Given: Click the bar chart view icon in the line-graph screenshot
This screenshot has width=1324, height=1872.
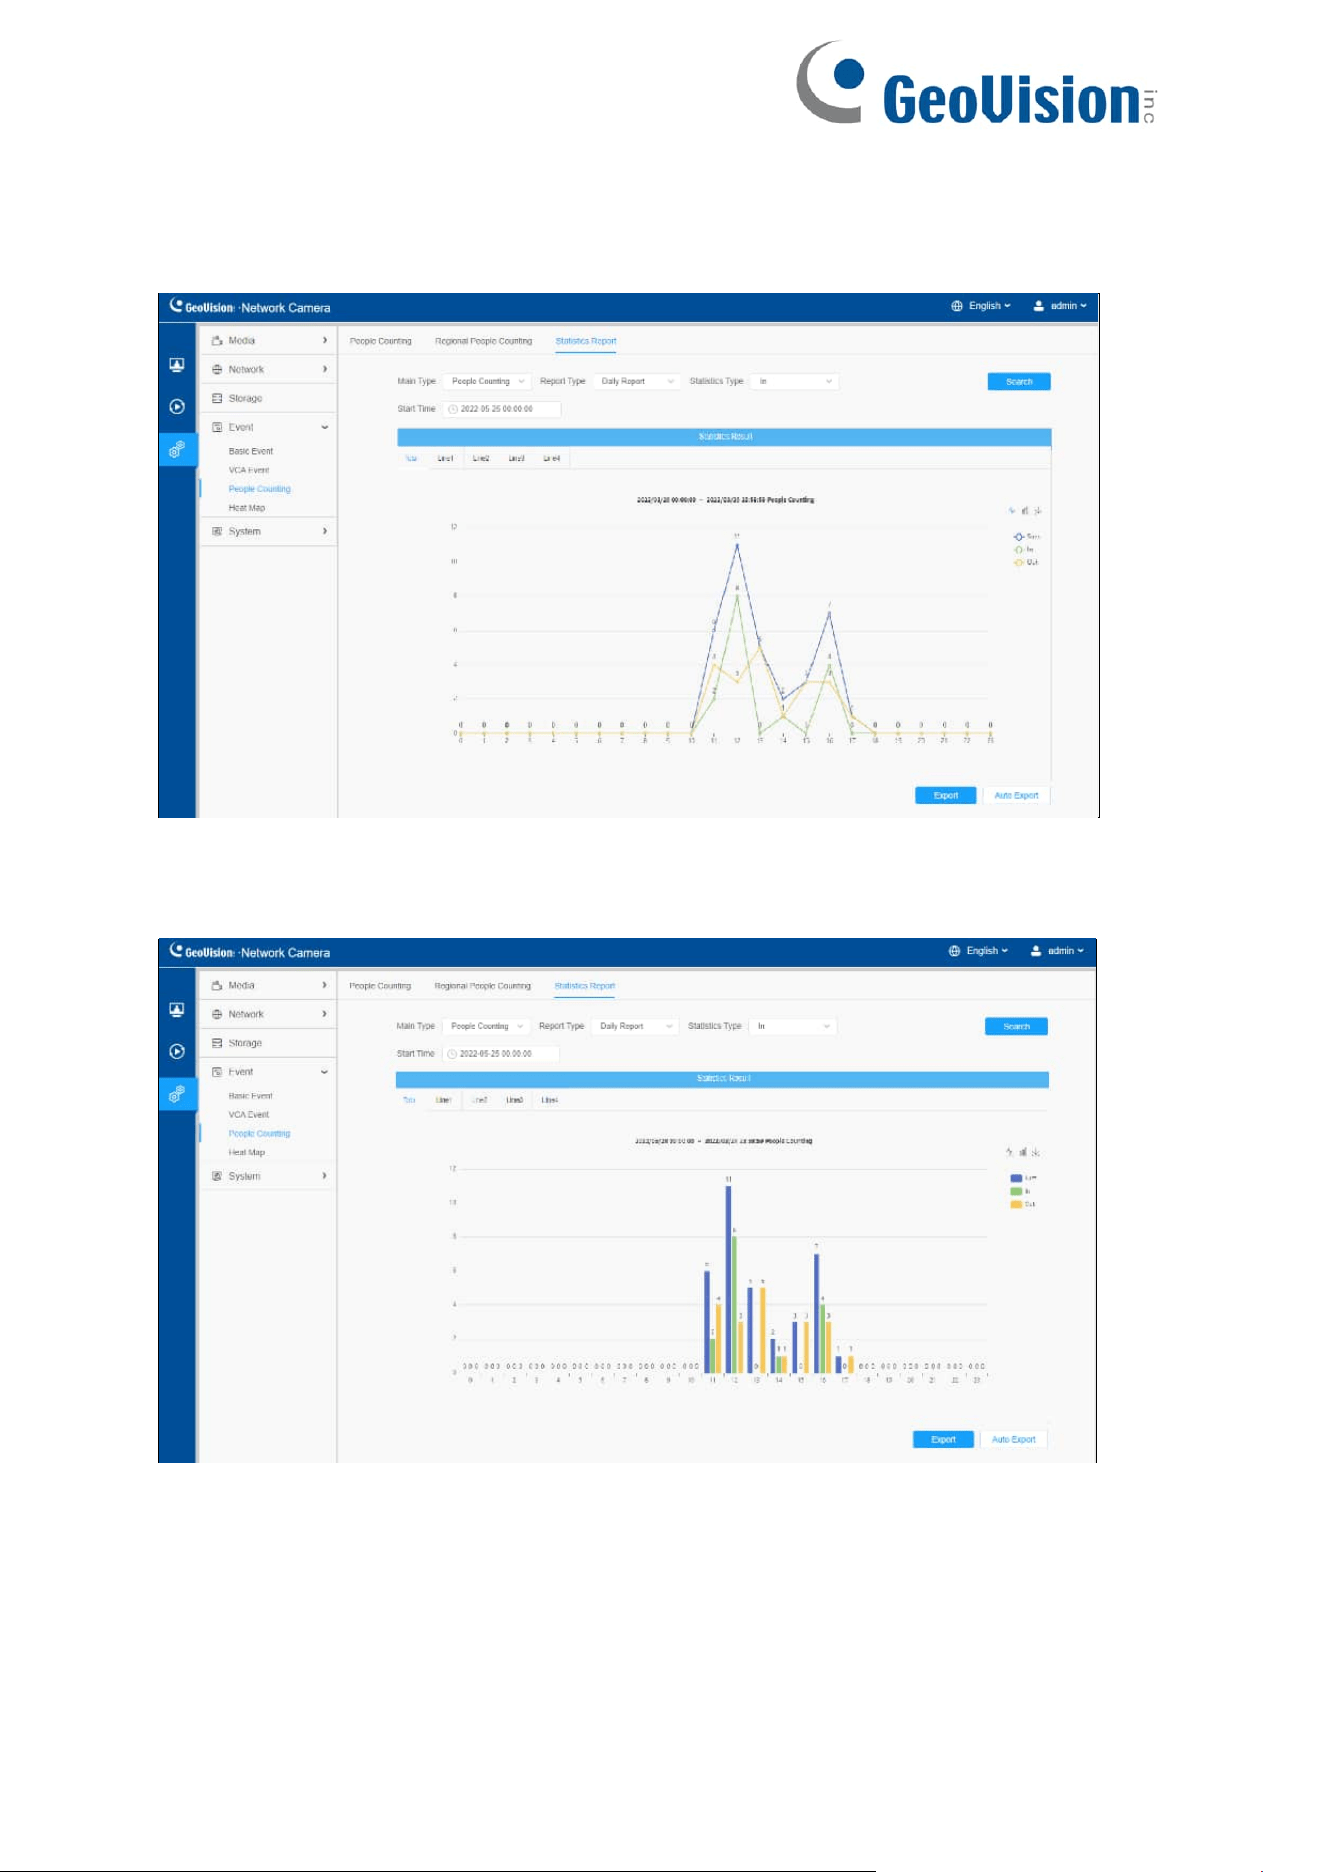Looking at the screenshot, I should [x=1025, y=511].
